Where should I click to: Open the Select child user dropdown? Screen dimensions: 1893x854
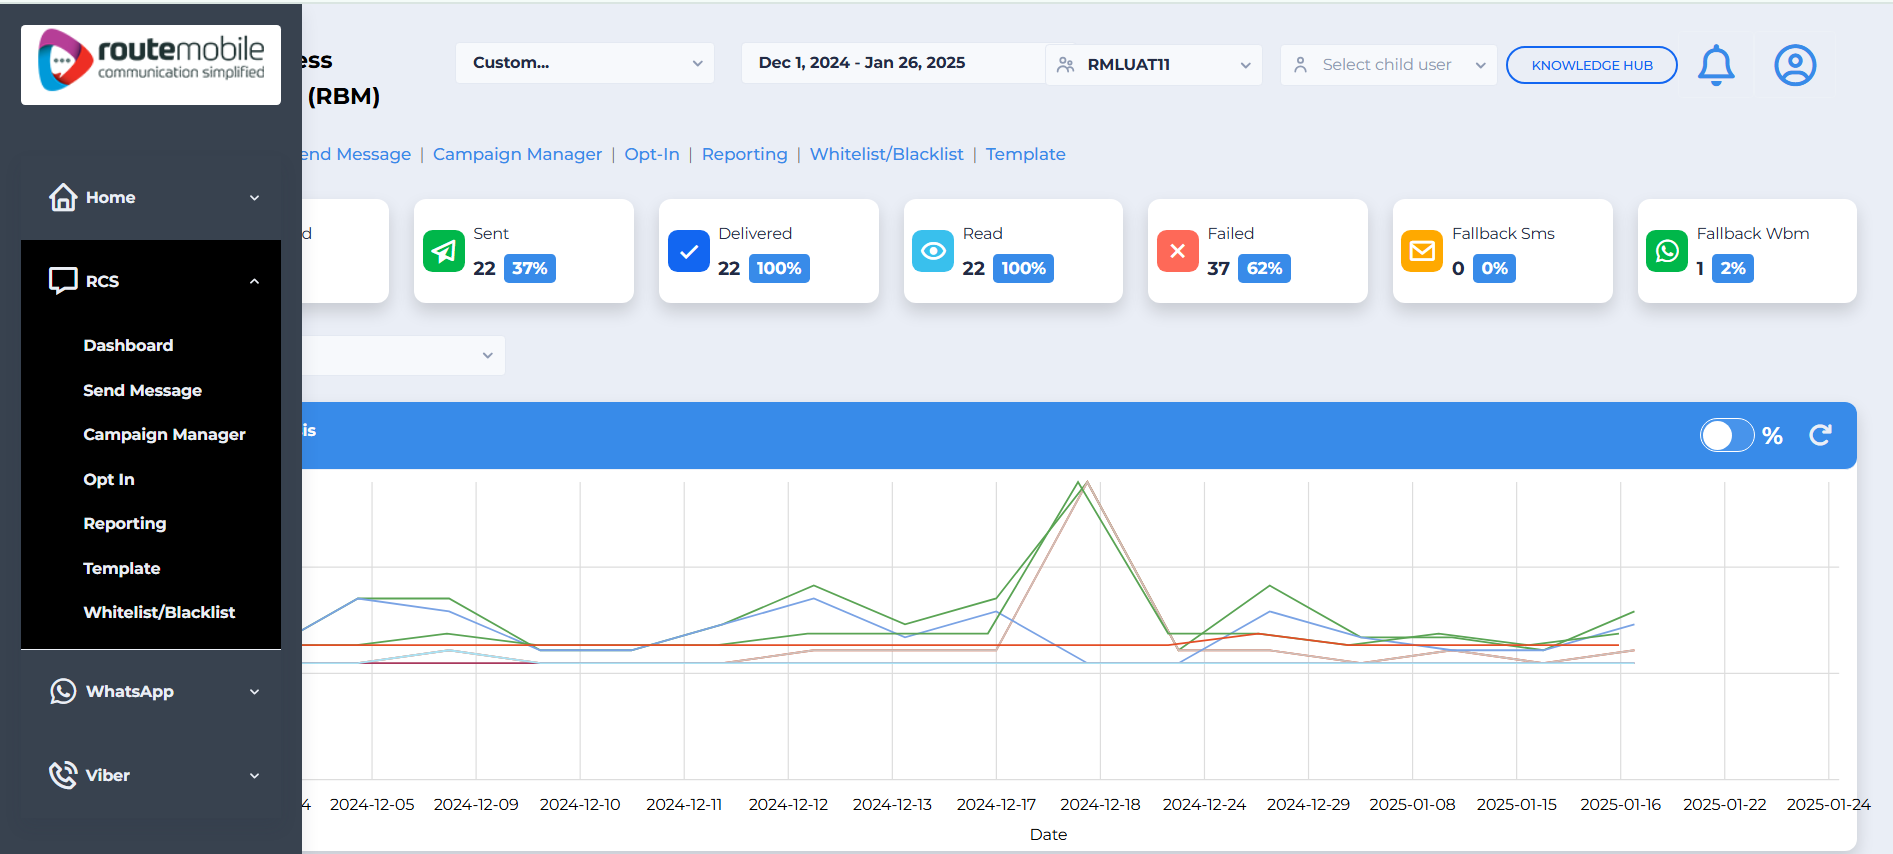pyautogui.click(x=1388, y=65)
